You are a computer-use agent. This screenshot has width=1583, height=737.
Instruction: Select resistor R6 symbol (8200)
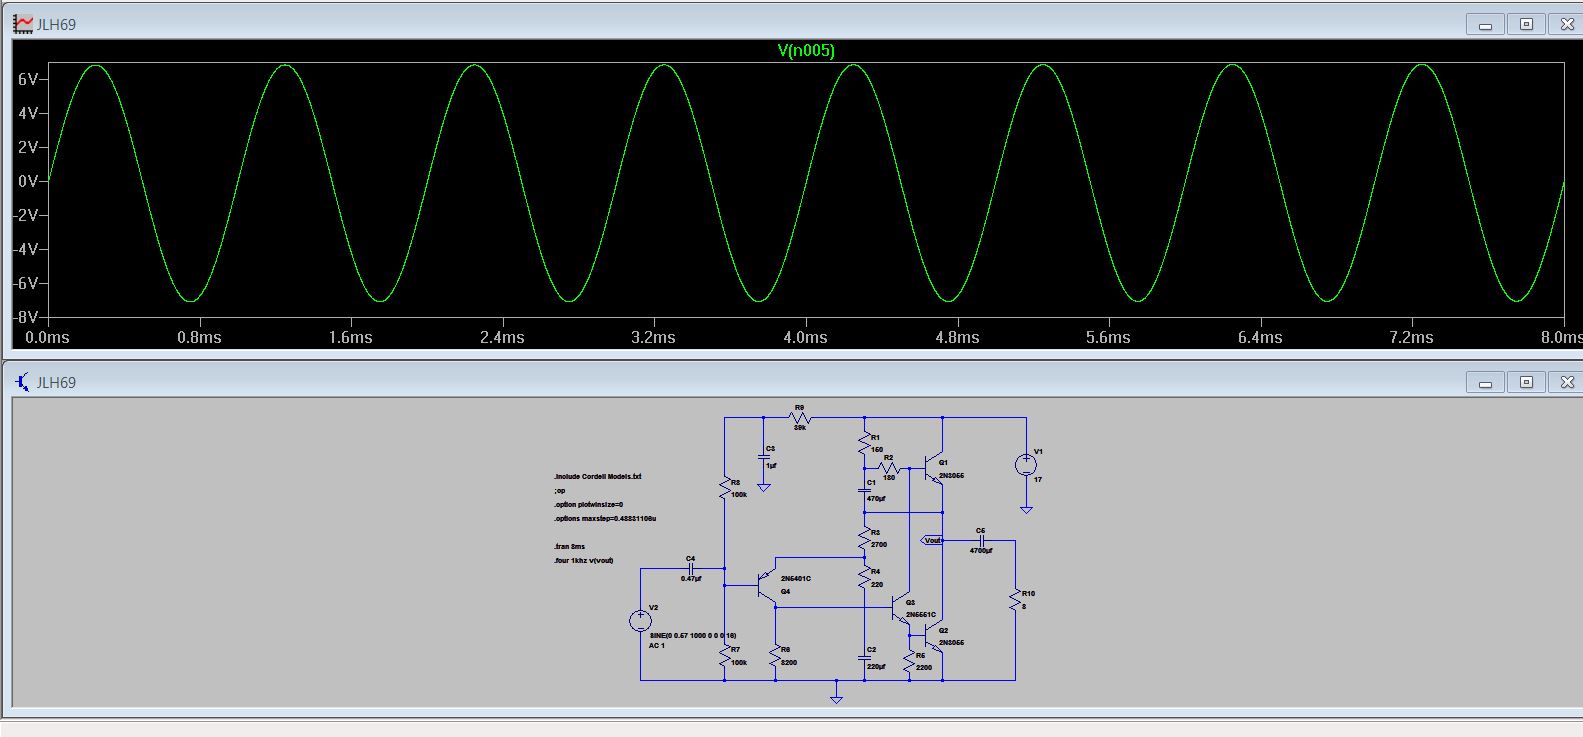pyautogui.click(x=775, y=656)
